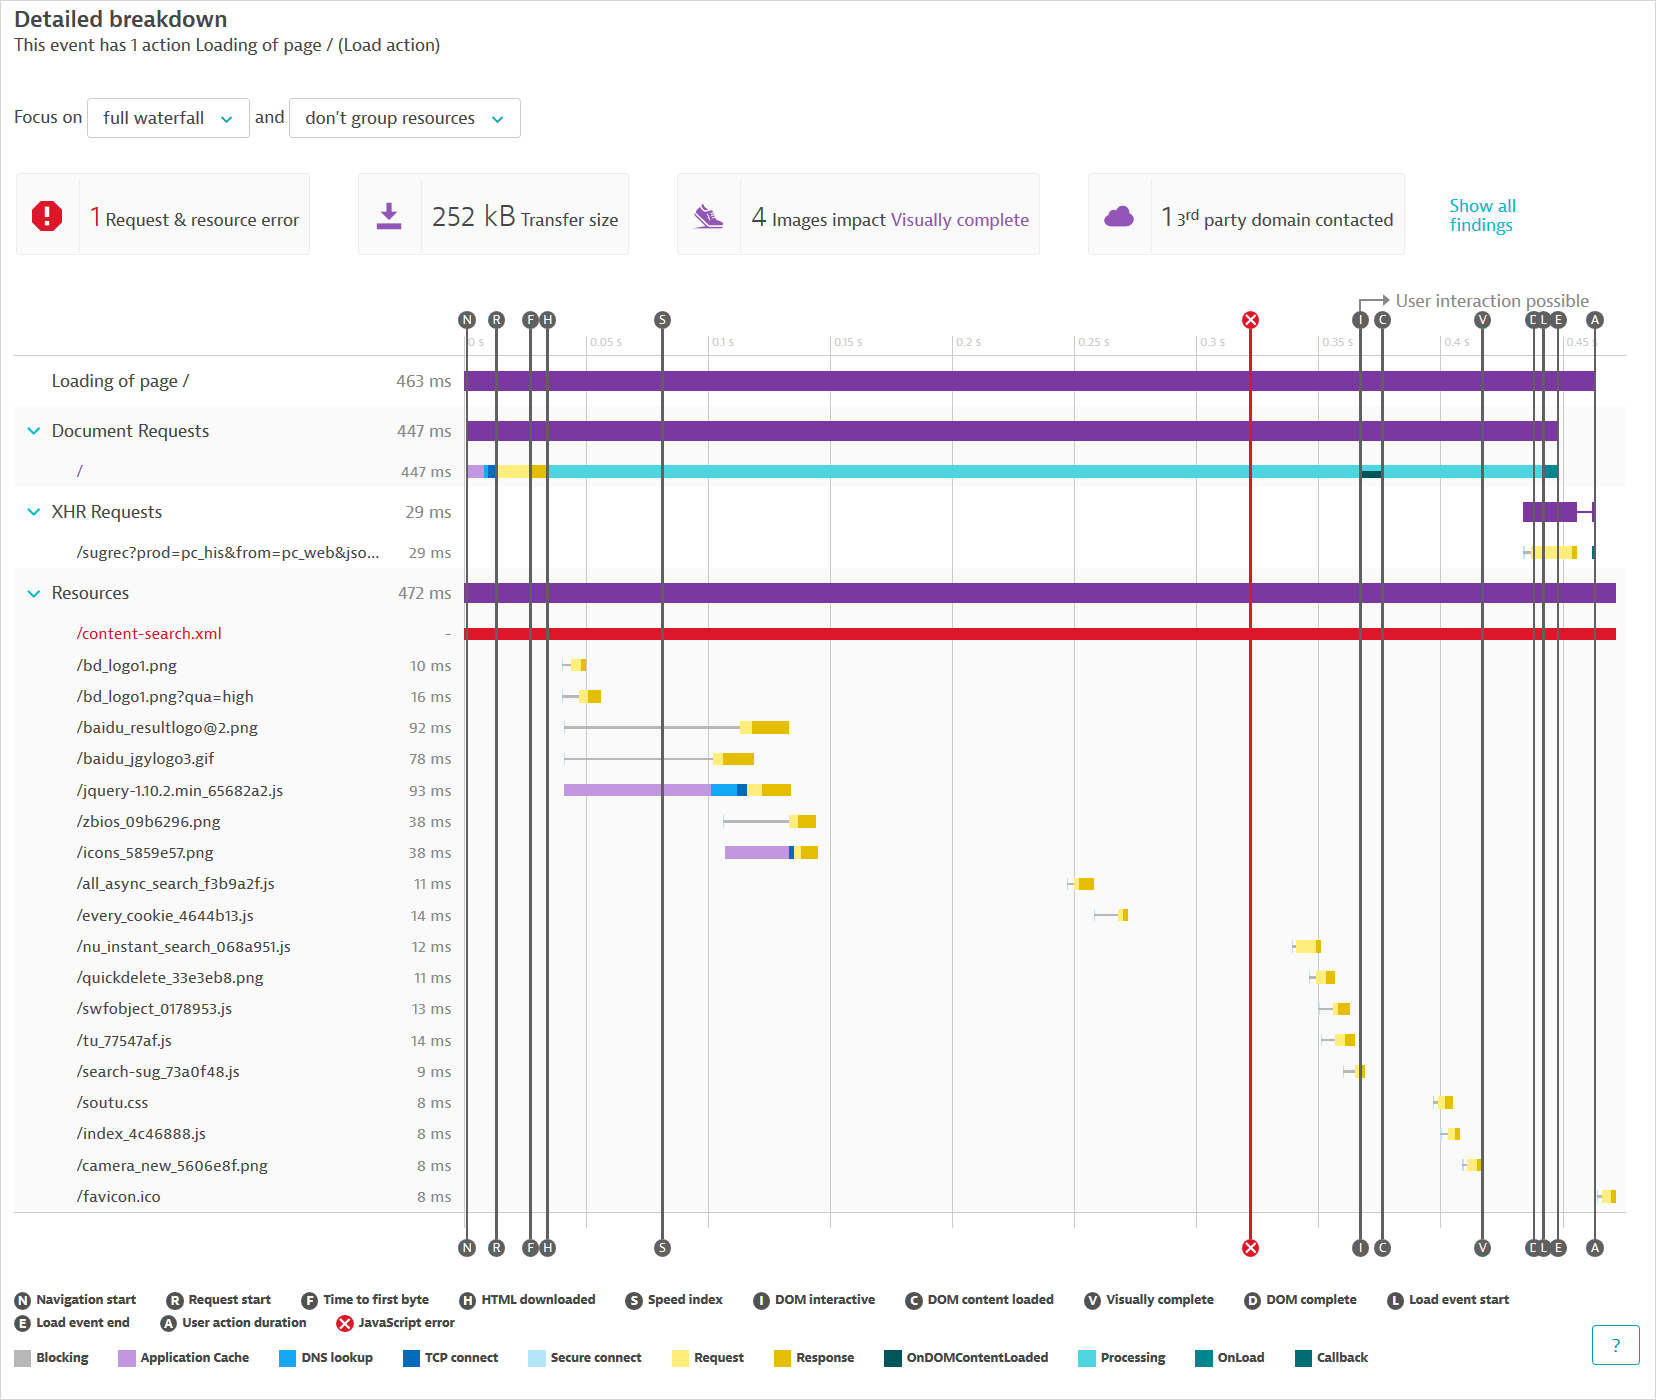The image size is (1656, 1400).
Task: Select the /sugrec XHR request row
Action: (x=228, y=553)
